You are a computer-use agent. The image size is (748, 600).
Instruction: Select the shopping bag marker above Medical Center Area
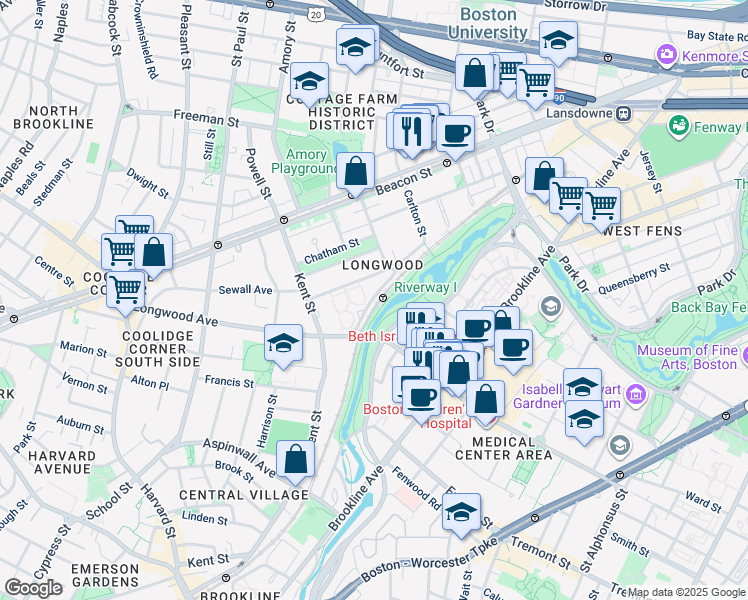tap(486, 401)
